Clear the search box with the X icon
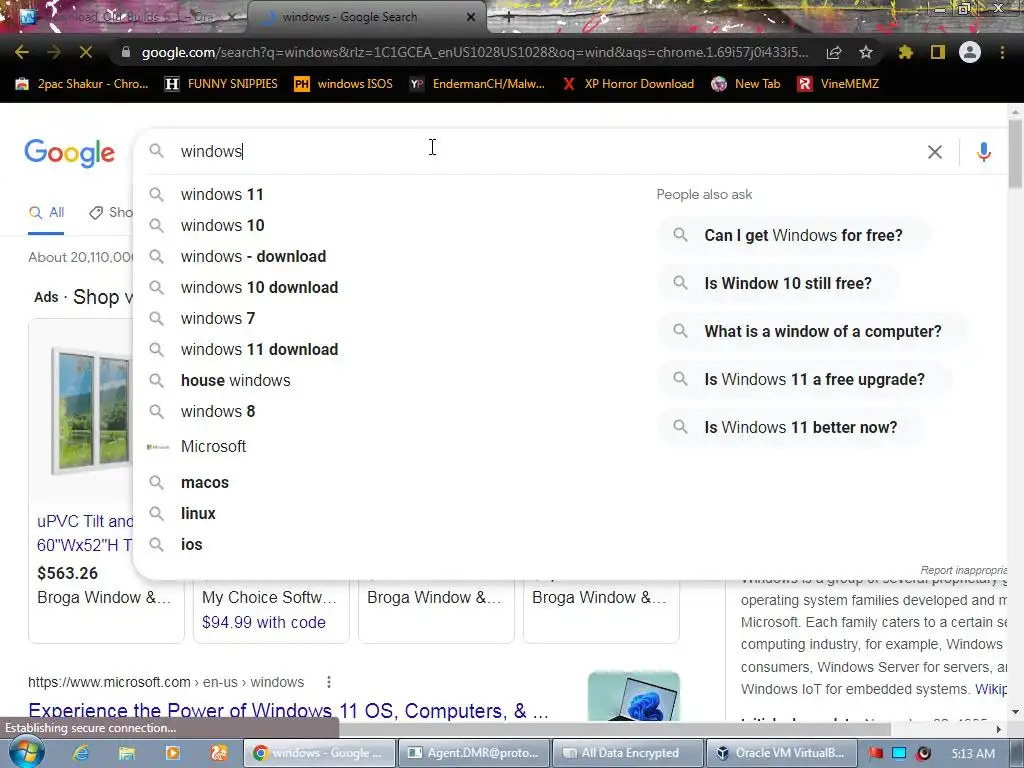 coord(935,152)
